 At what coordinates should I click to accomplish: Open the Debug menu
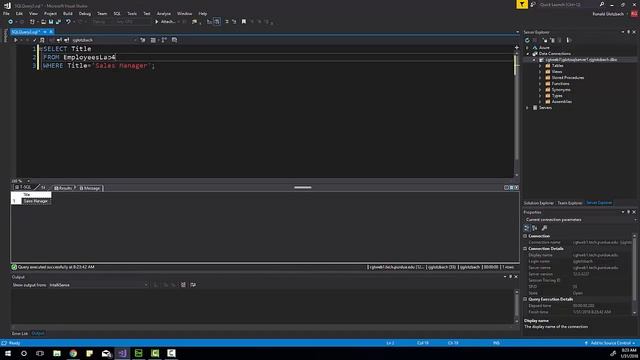(x=84, y=13)
